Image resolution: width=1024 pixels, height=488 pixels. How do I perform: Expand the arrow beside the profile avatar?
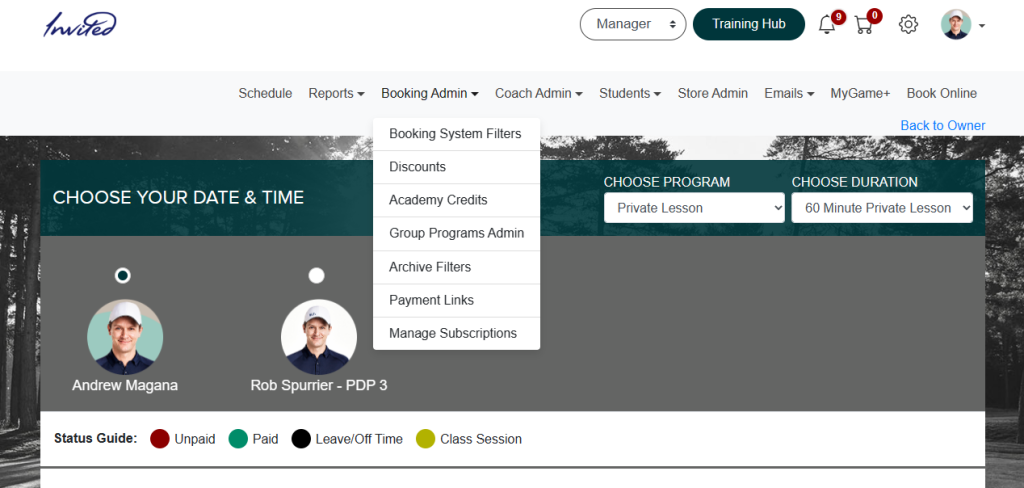point(982,26)
